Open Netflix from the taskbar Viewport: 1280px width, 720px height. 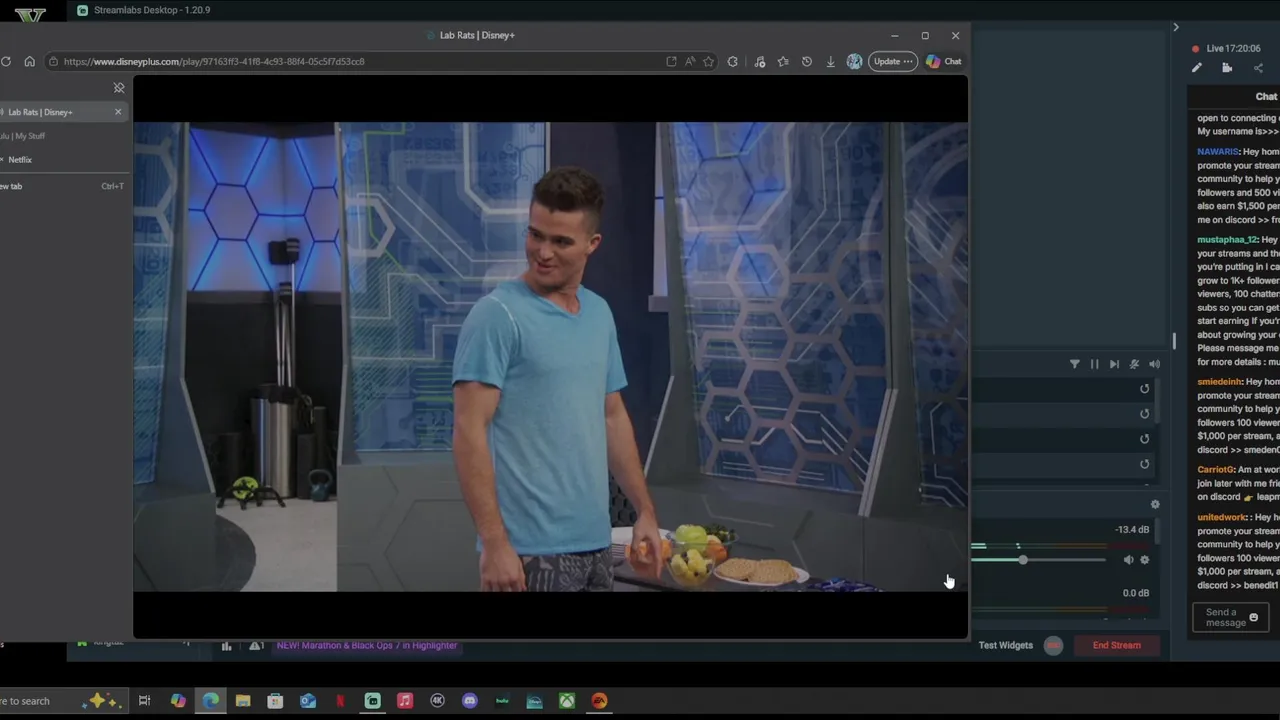point(340,701)
